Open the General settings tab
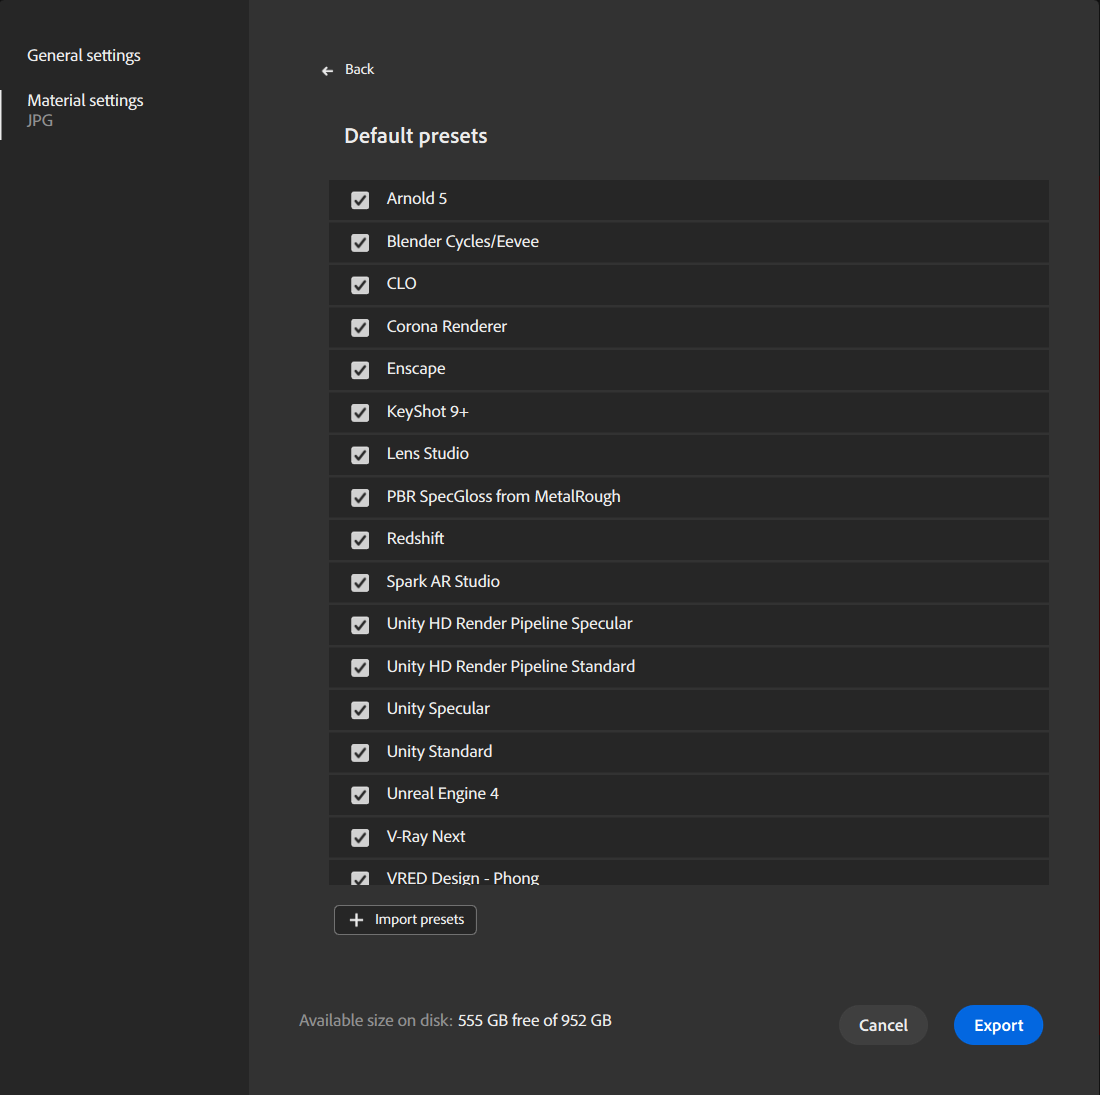Screen dimensions: 1100x1095 (x=84, y=56)
